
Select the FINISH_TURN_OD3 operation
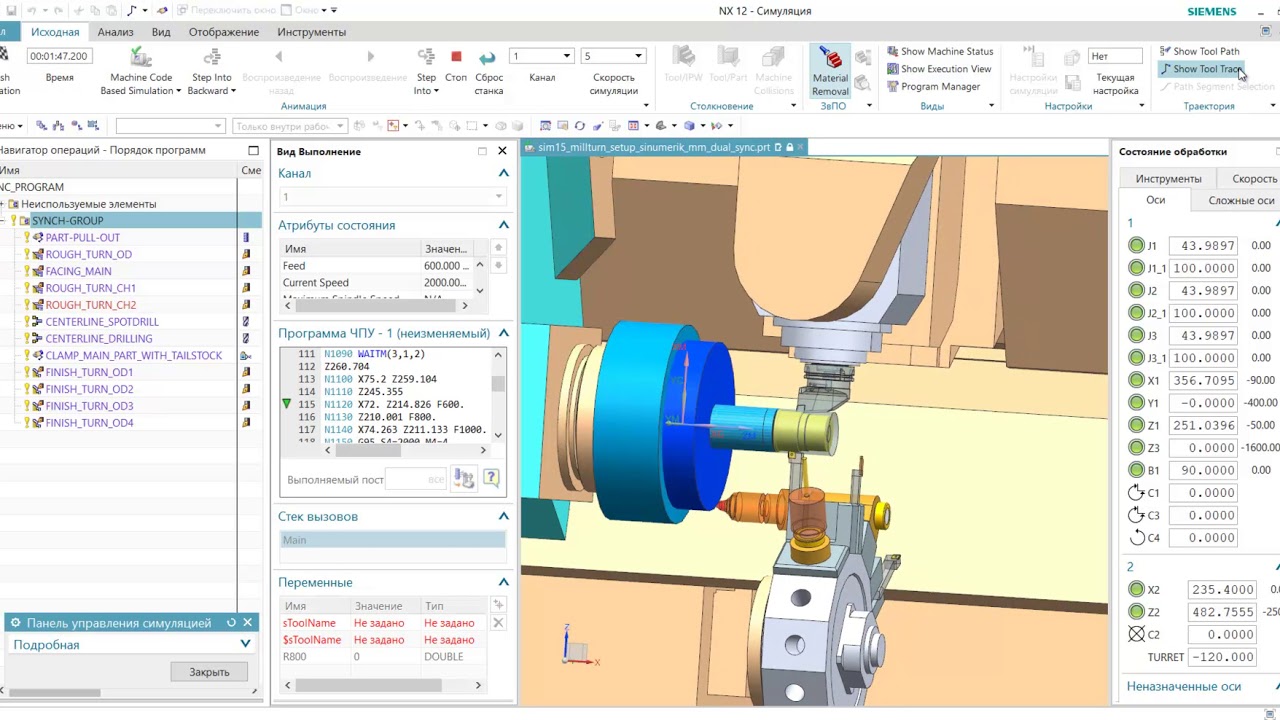pyautogui.click(x=89, y=406)
